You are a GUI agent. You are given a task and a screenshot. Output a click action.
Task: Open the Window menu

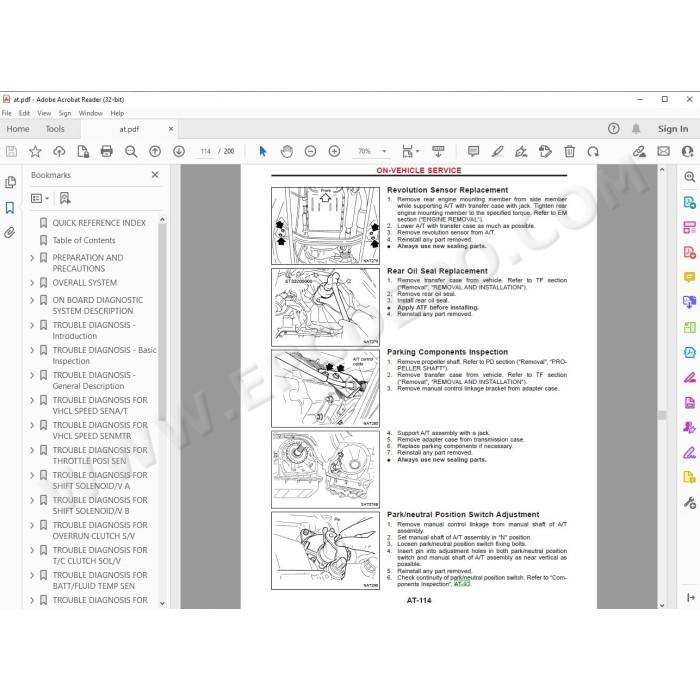point(91,113)
